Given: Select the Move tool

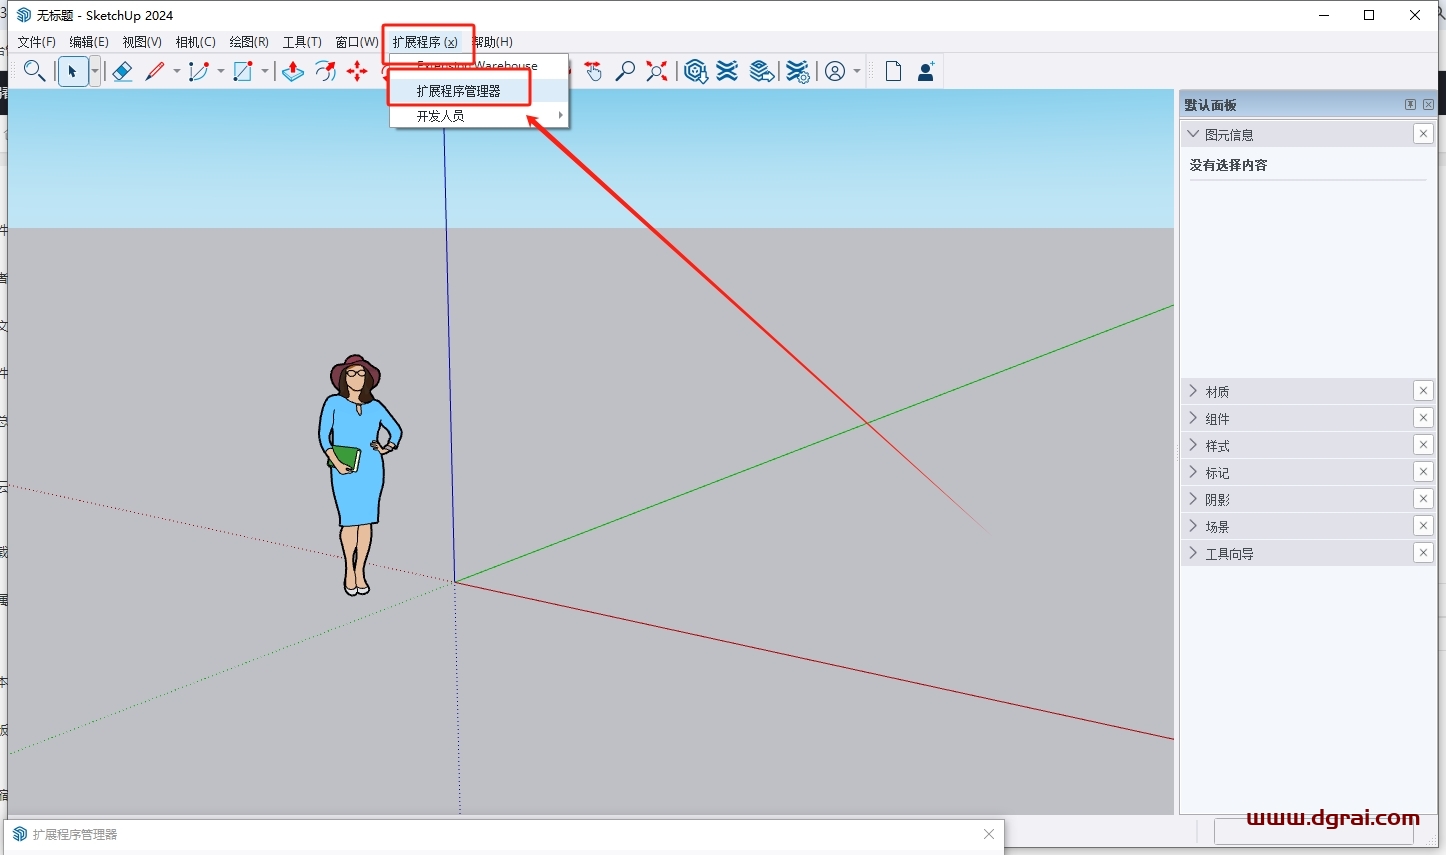Looking at the screenshot, I should coord(357,71).
